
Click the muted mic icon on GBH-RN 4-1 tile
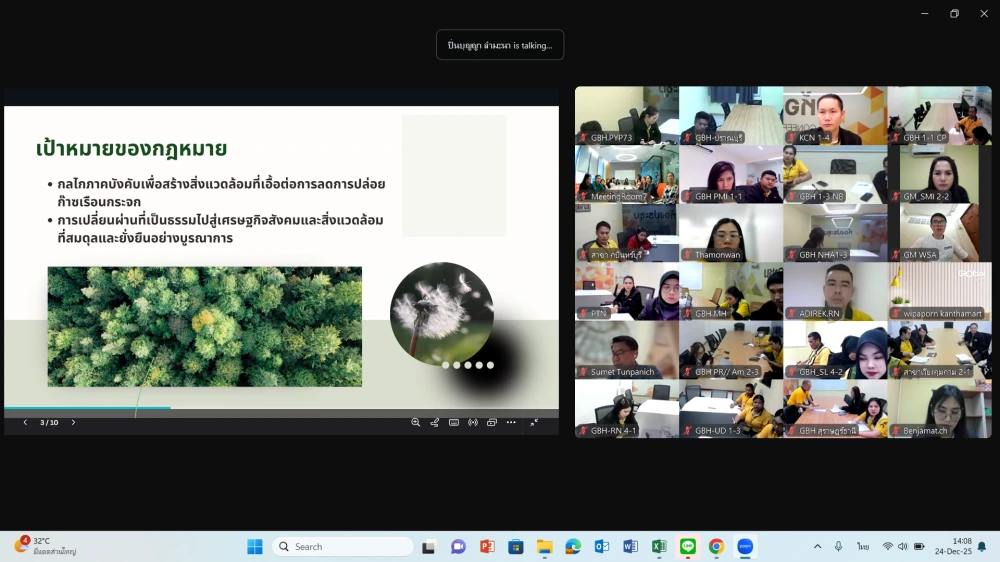click(x=583, y=431)
